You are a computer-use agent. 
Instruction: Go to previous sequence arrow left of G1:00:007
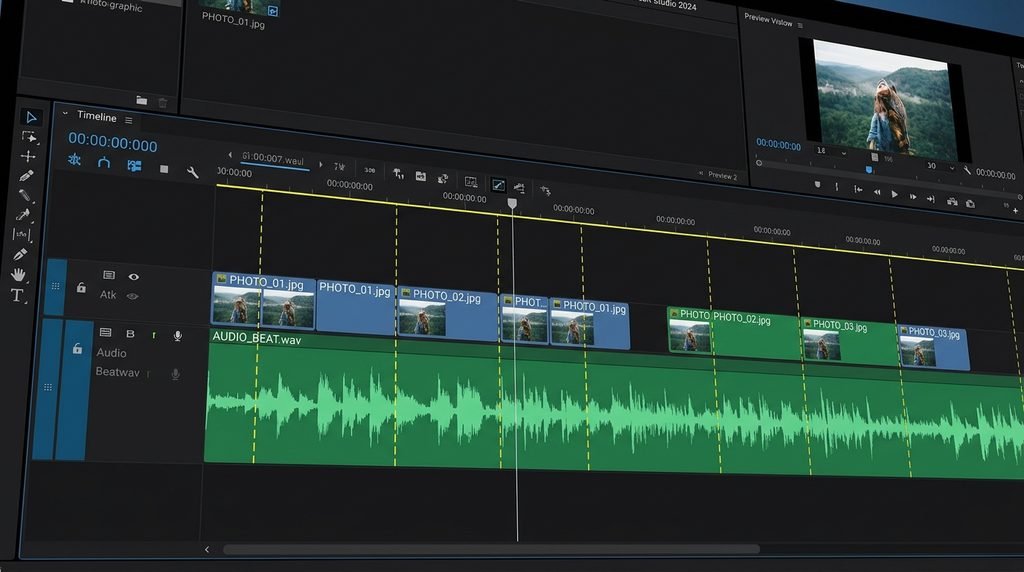pyautogui.click(x=230, y=155)
